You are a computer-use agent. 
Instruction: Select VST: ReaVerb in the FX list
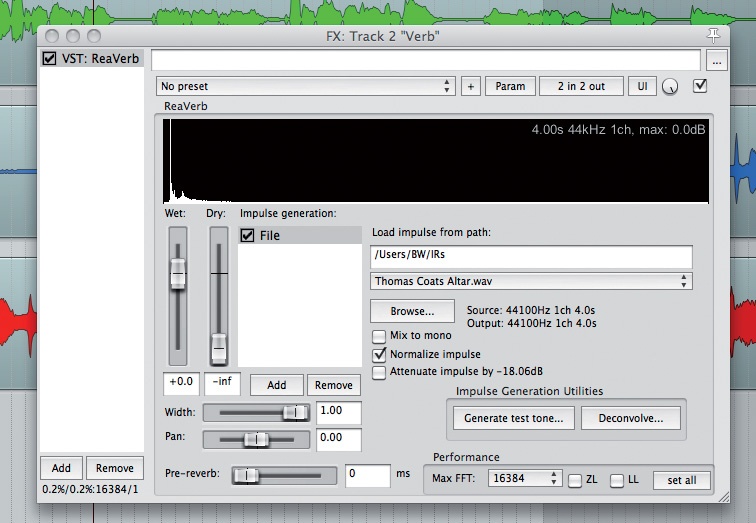[x=92, y=58]
